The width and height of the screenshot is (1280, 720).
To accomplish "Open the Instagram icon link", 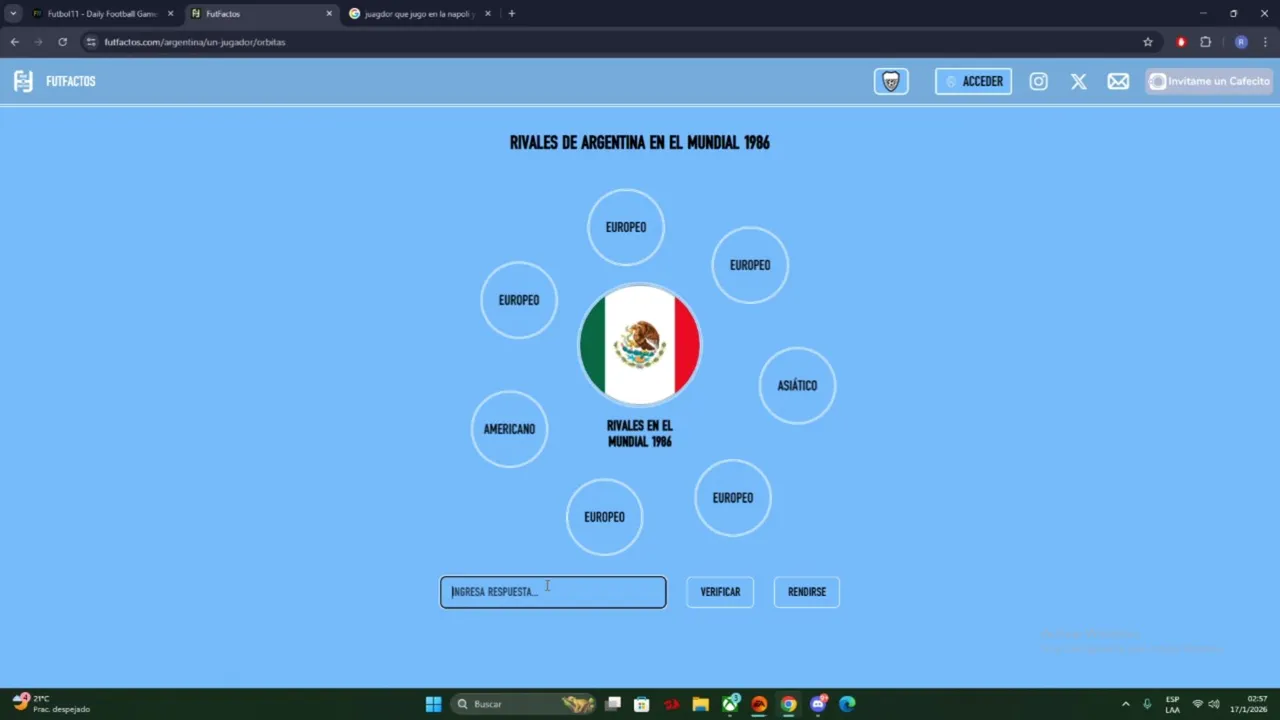I will (x=1039, y=82).
